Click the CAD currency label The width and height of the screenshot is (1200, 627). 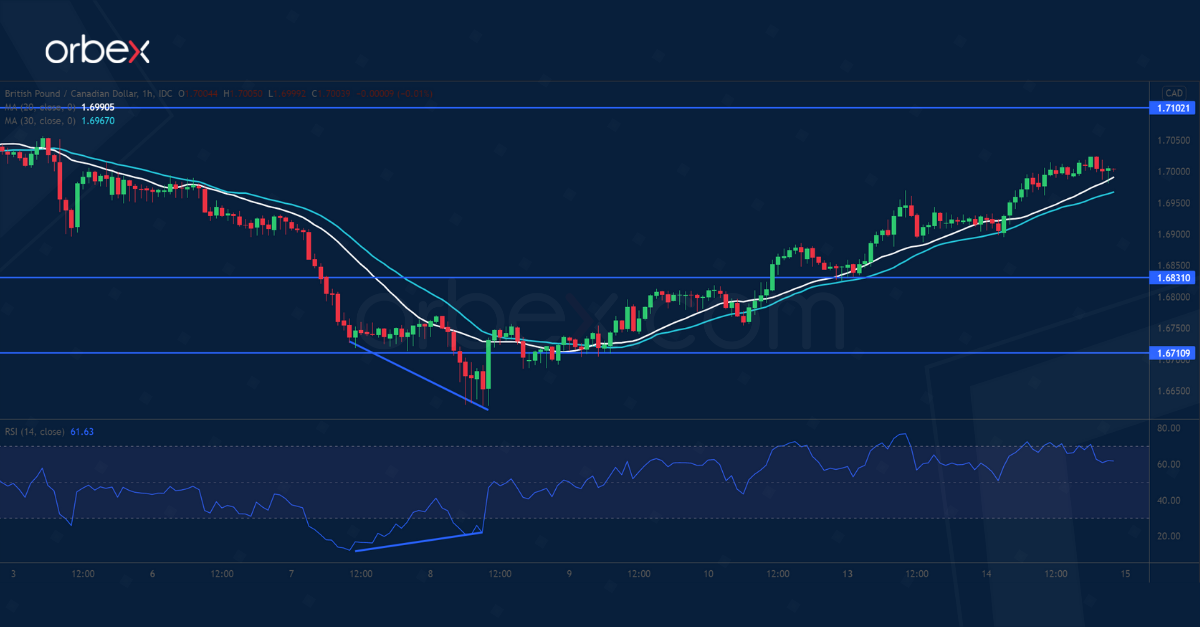click(1172, 93)
